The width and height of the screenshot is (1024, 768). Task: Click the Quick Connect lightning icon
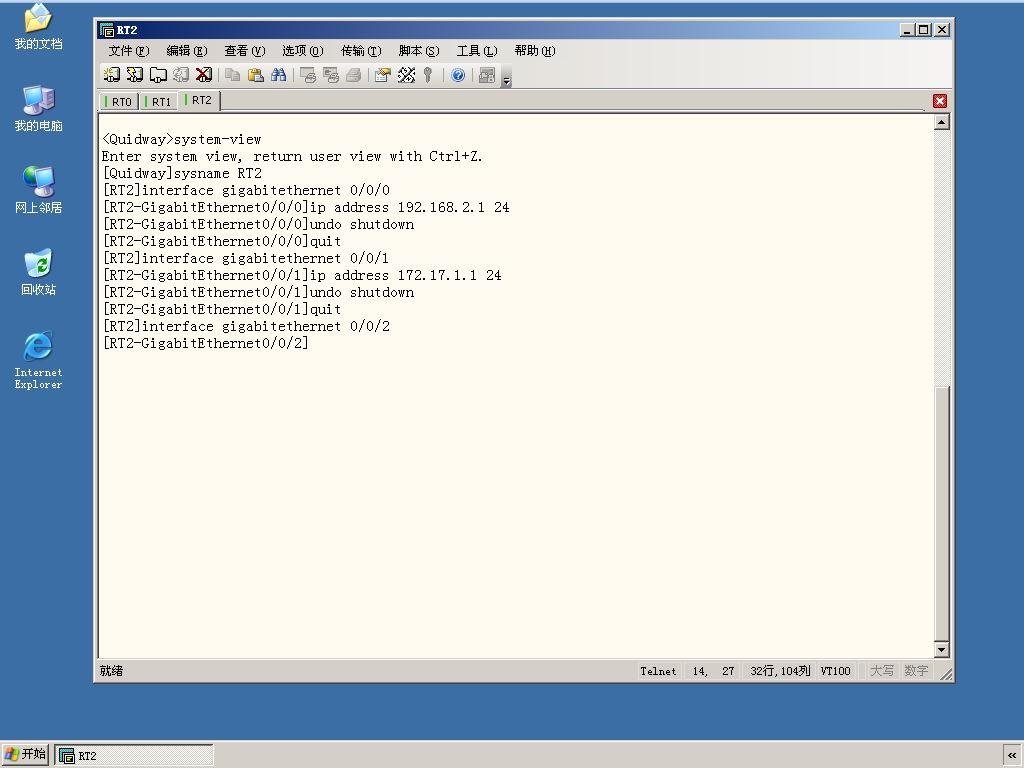[135, 75]
